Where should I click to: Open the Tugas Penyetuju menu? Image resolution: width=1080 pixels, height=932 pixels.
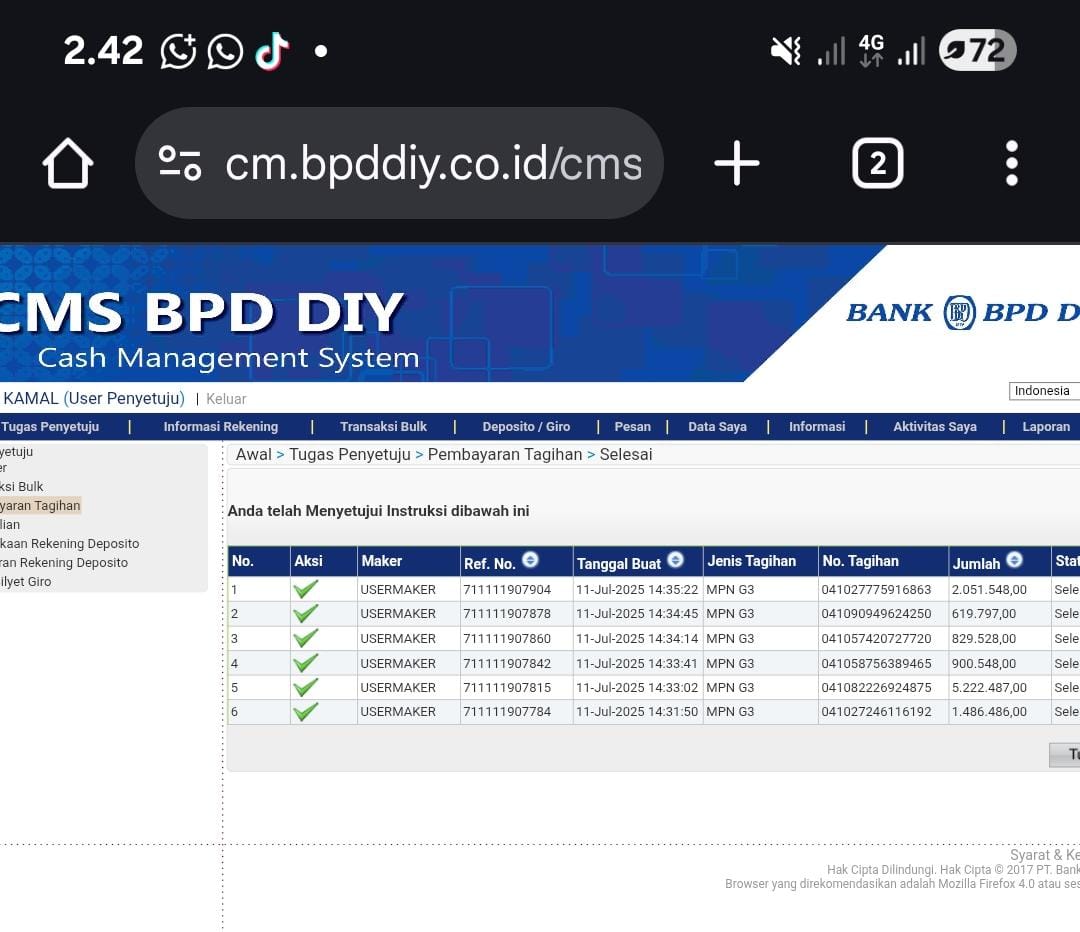point(50,427)
